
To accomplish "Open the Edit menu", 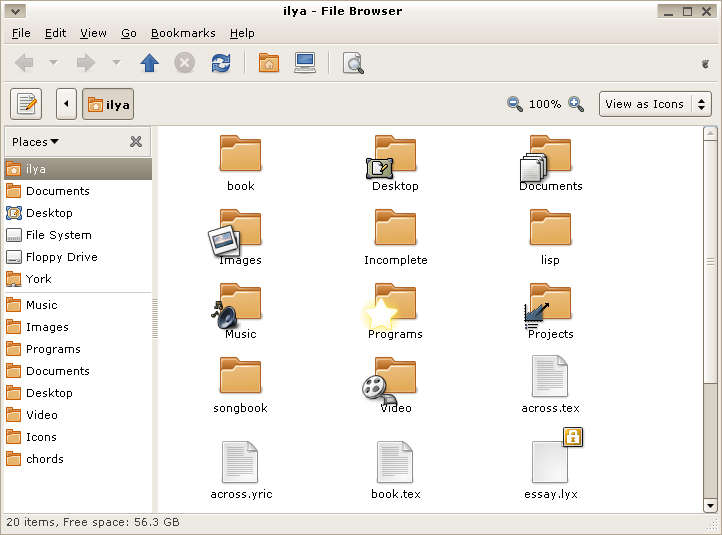I will point(55,33).
